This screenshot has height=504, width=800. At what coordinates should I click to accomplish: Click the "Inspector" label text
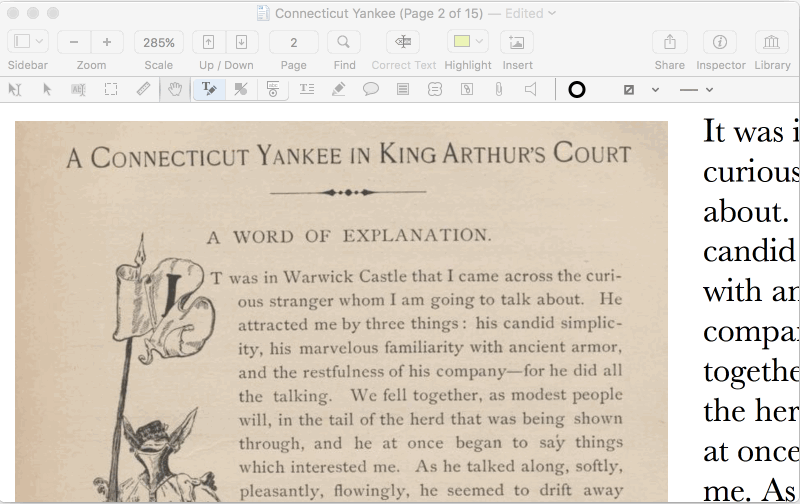[721, 65]
